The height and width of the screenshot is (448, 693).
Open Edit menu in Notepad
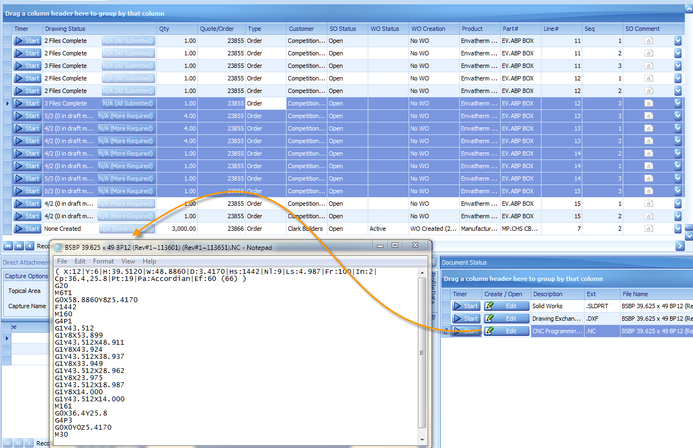(x=80, y=261)
